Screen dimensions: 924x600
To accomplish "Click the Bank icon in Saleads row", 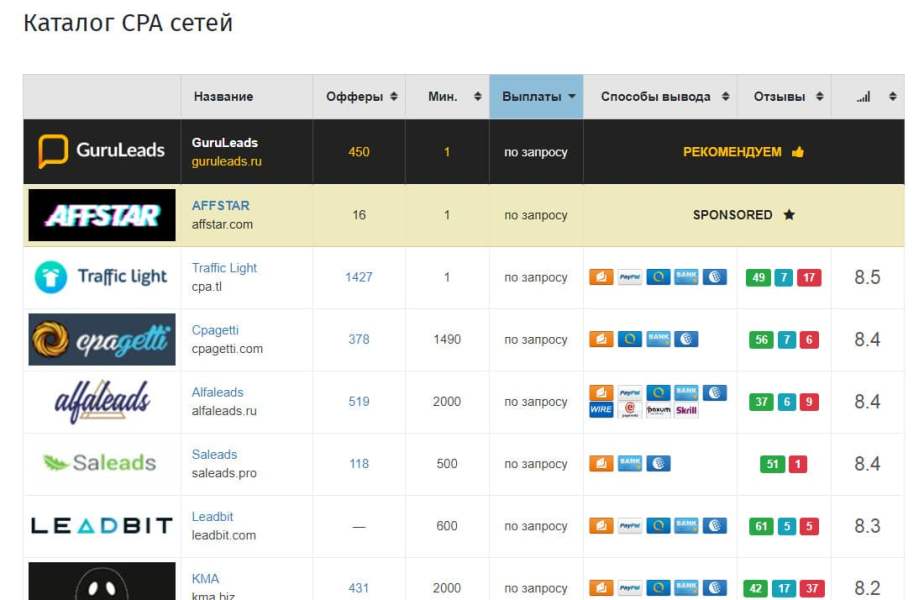I will [x=629, y=463].
